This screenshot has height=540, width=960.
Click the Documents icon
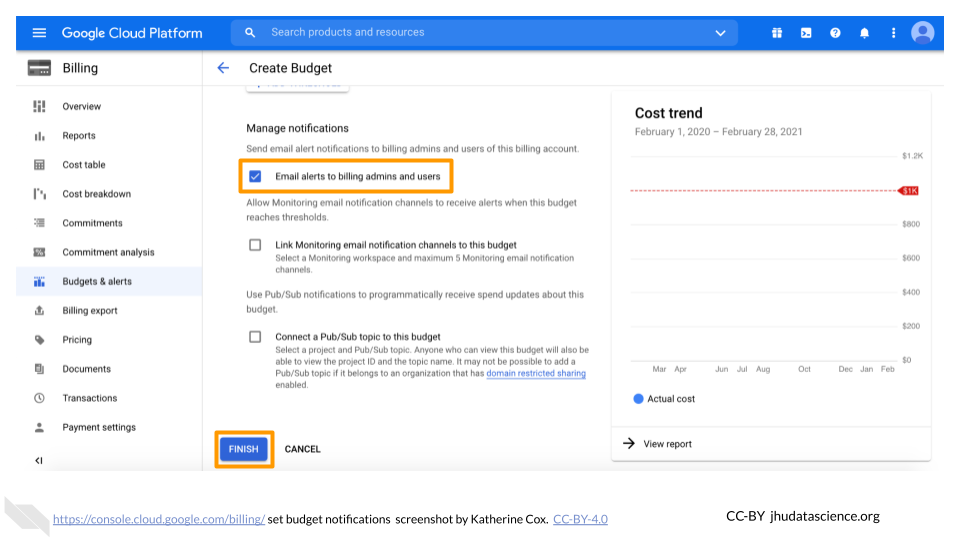(39, 369)
